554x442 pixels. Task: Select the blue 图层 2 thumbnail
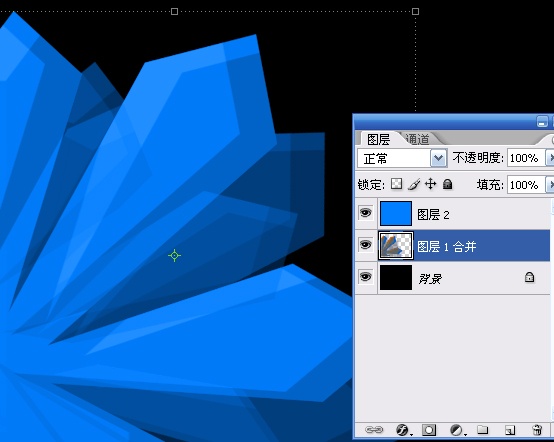(x=396, y=213)
